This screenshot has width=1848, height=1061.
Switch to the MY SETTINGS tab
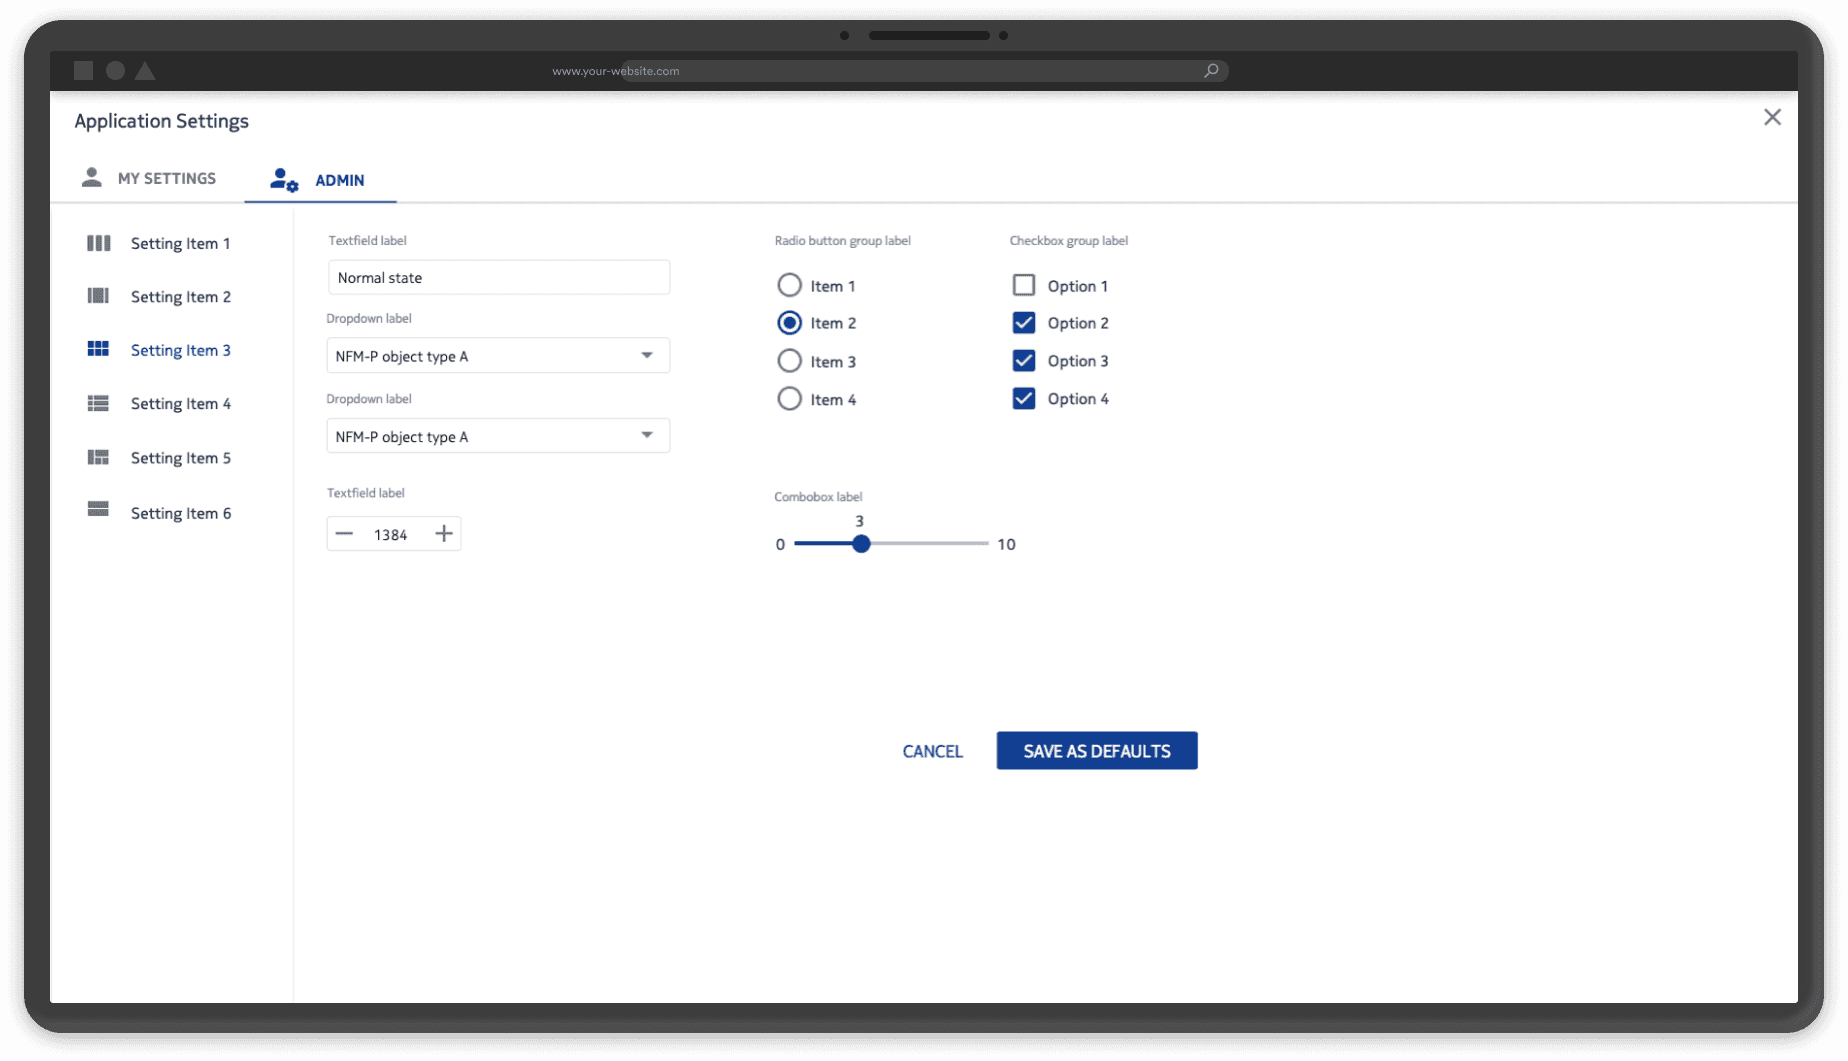pos(166,178)
